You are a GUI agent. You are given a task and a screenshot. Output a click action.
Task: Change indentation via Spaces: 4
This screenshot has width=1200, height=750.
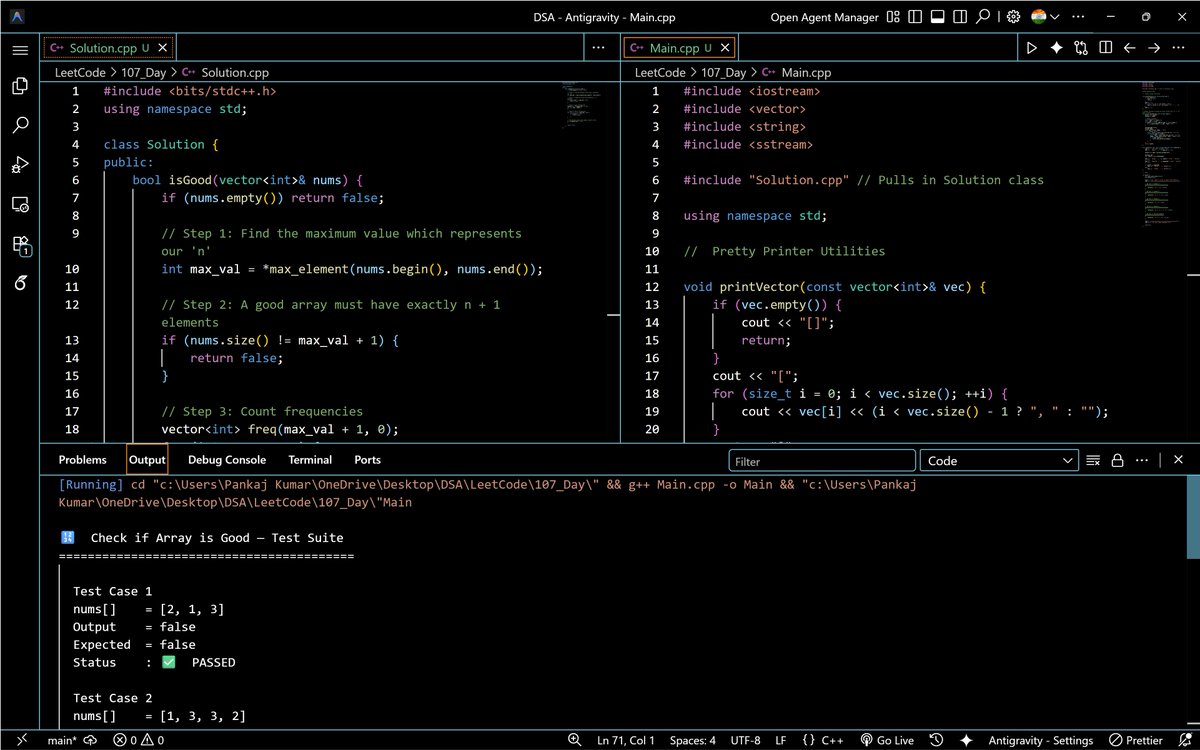(692, 740)
